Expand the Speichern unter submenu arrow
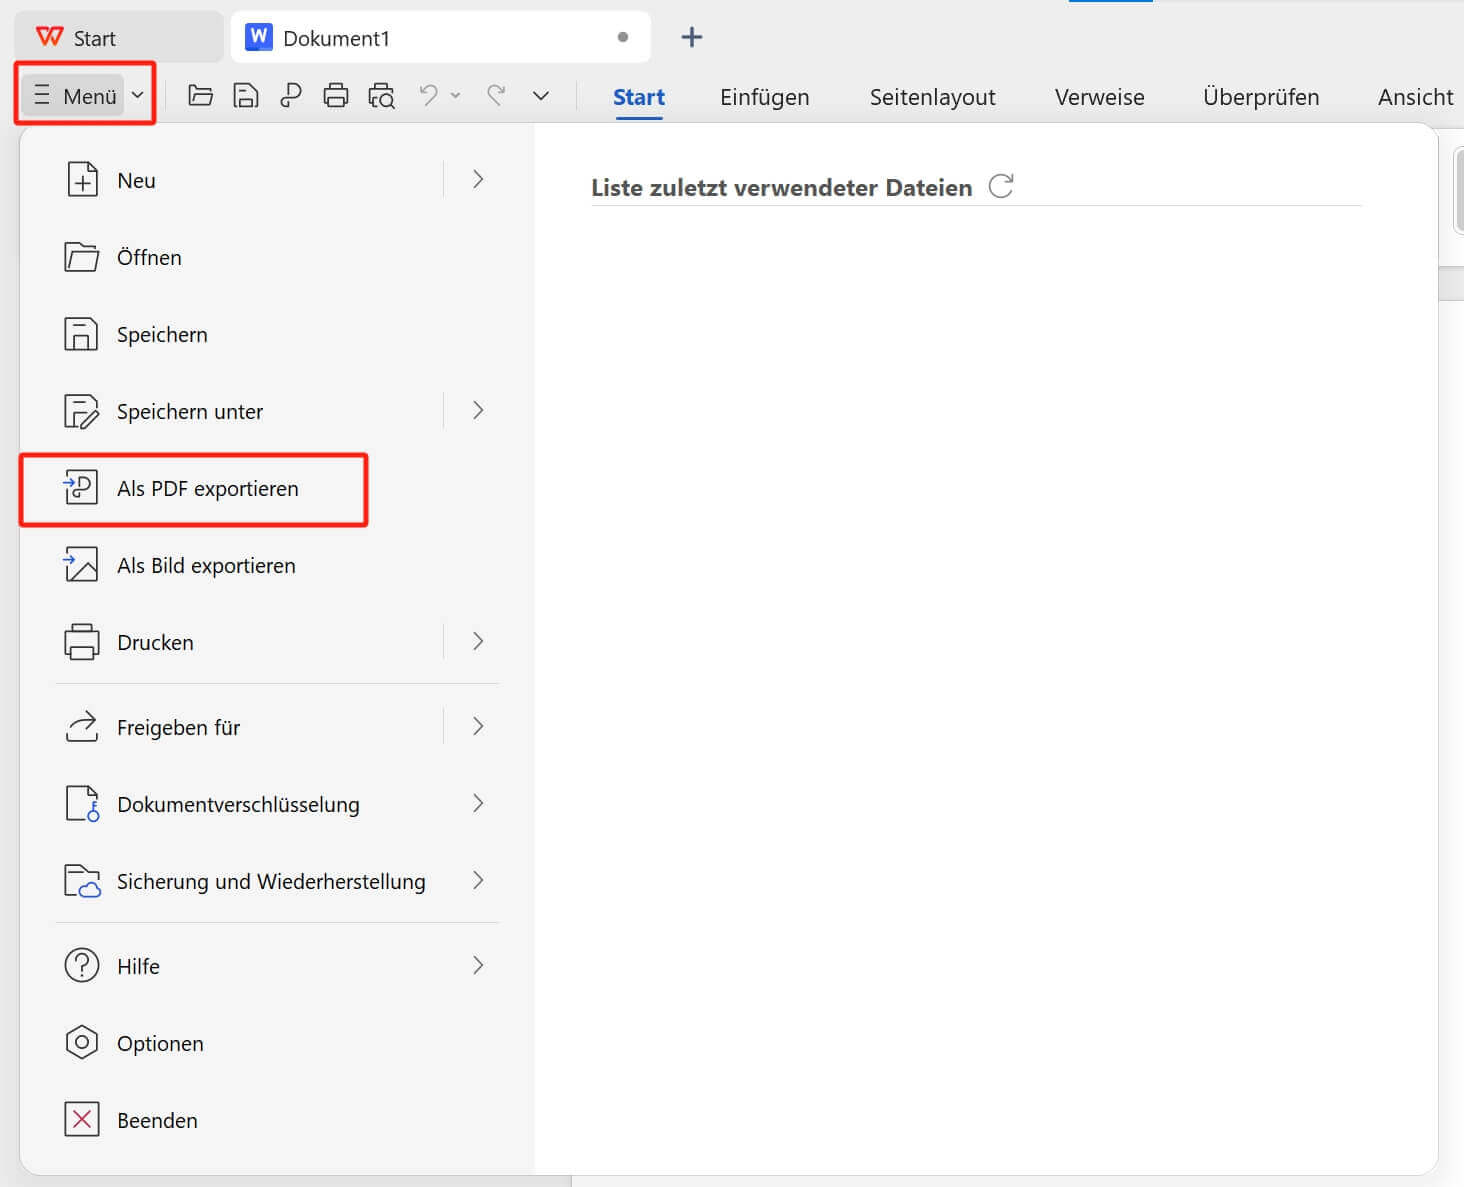1464x1187 pixels. coord(477,411)
